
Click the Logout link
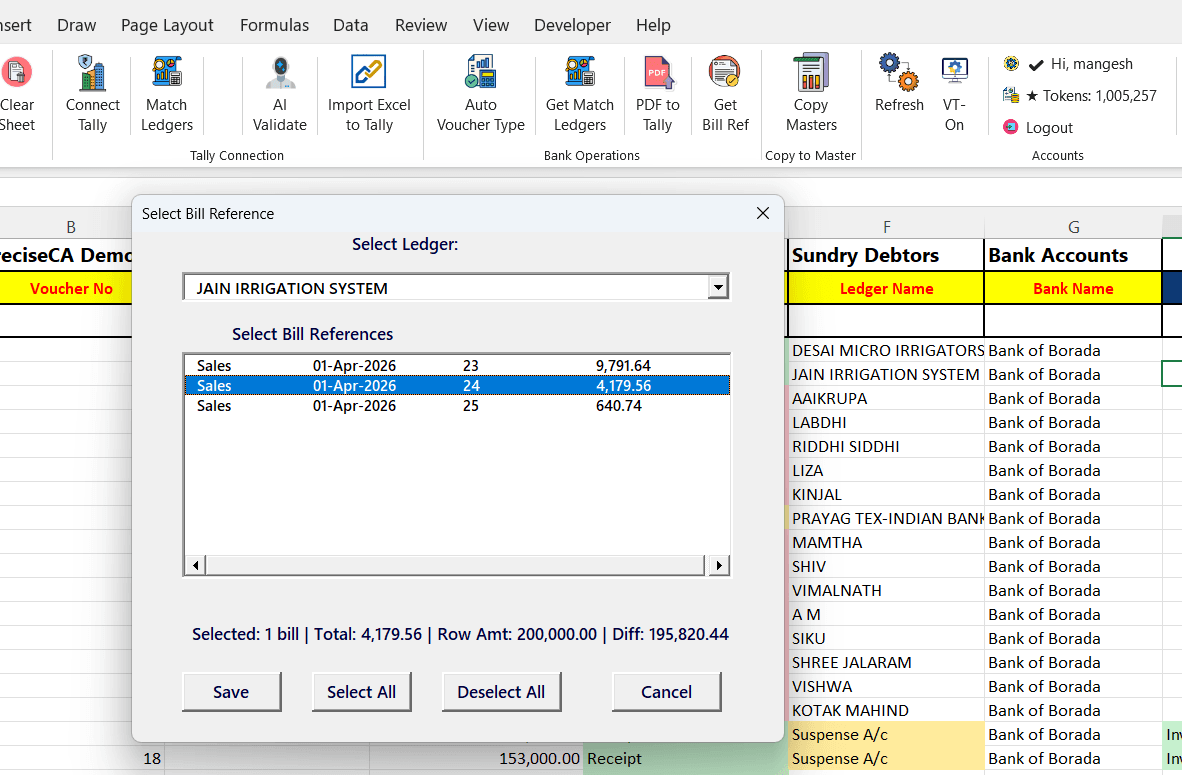pos(1049,127)
